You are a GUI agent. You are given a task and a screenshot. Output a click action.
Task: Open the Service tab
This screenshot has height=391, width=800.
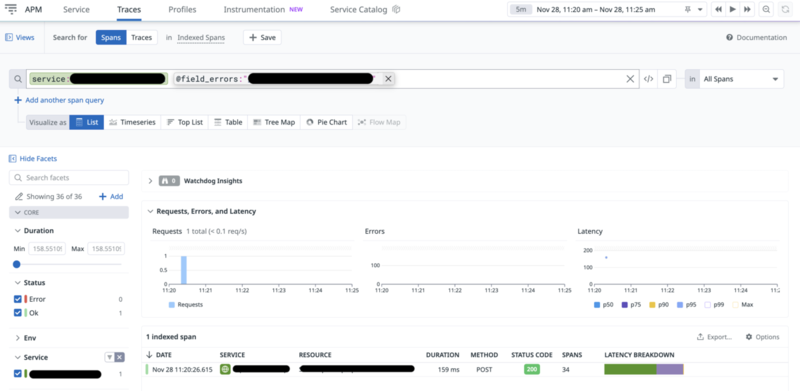point(76,10)
